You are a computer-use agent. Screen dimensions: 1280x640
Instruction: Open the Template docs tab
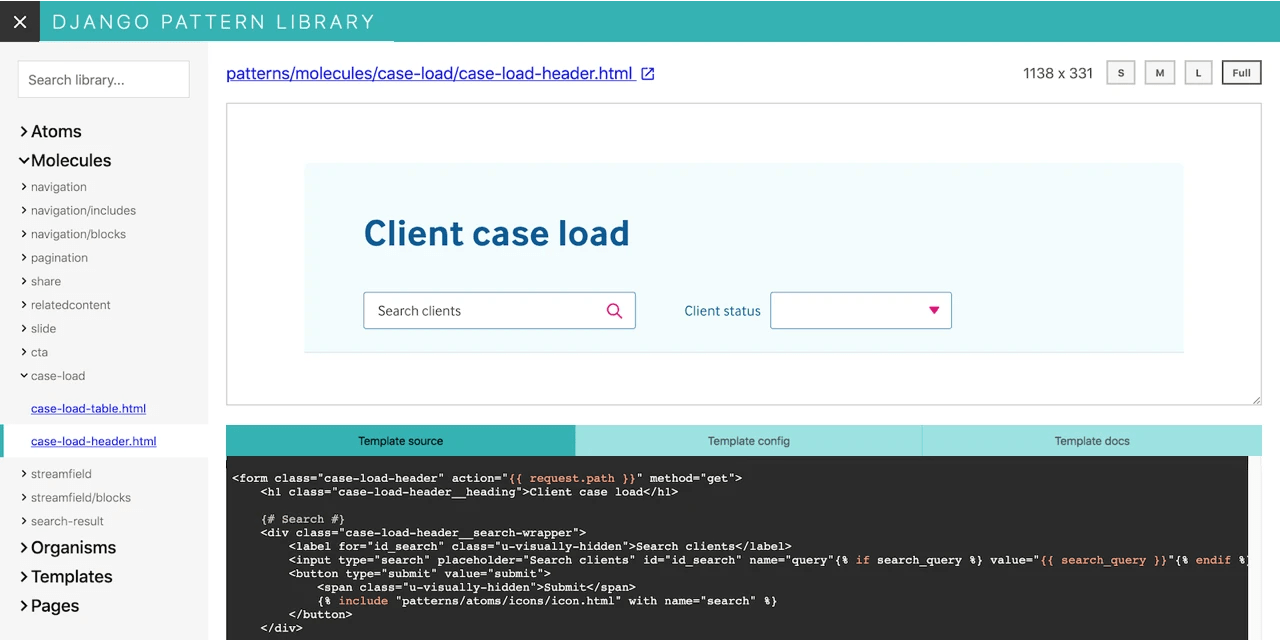click(1091, 441)
